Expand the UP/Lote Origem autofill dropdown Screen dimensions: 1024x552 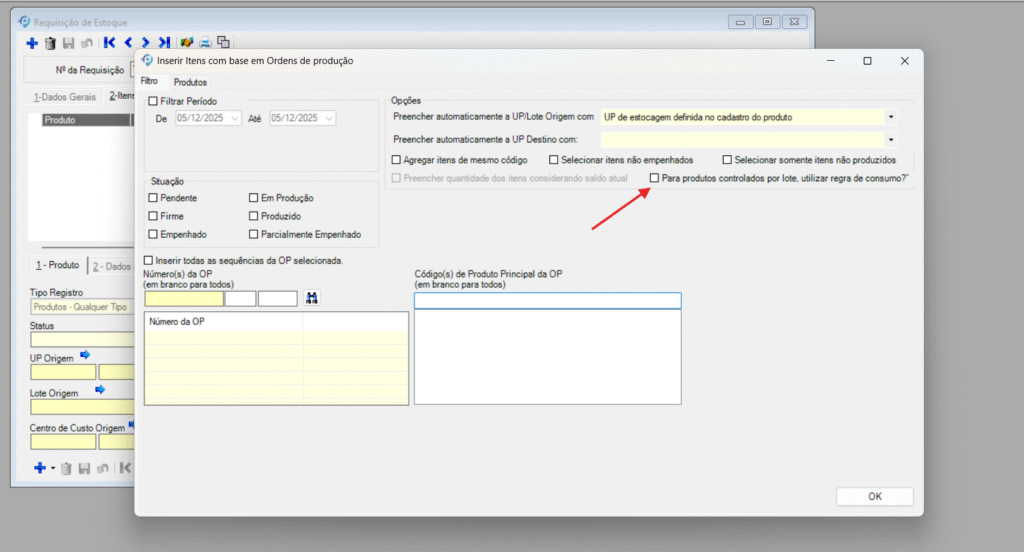click(x=890, y=117)
